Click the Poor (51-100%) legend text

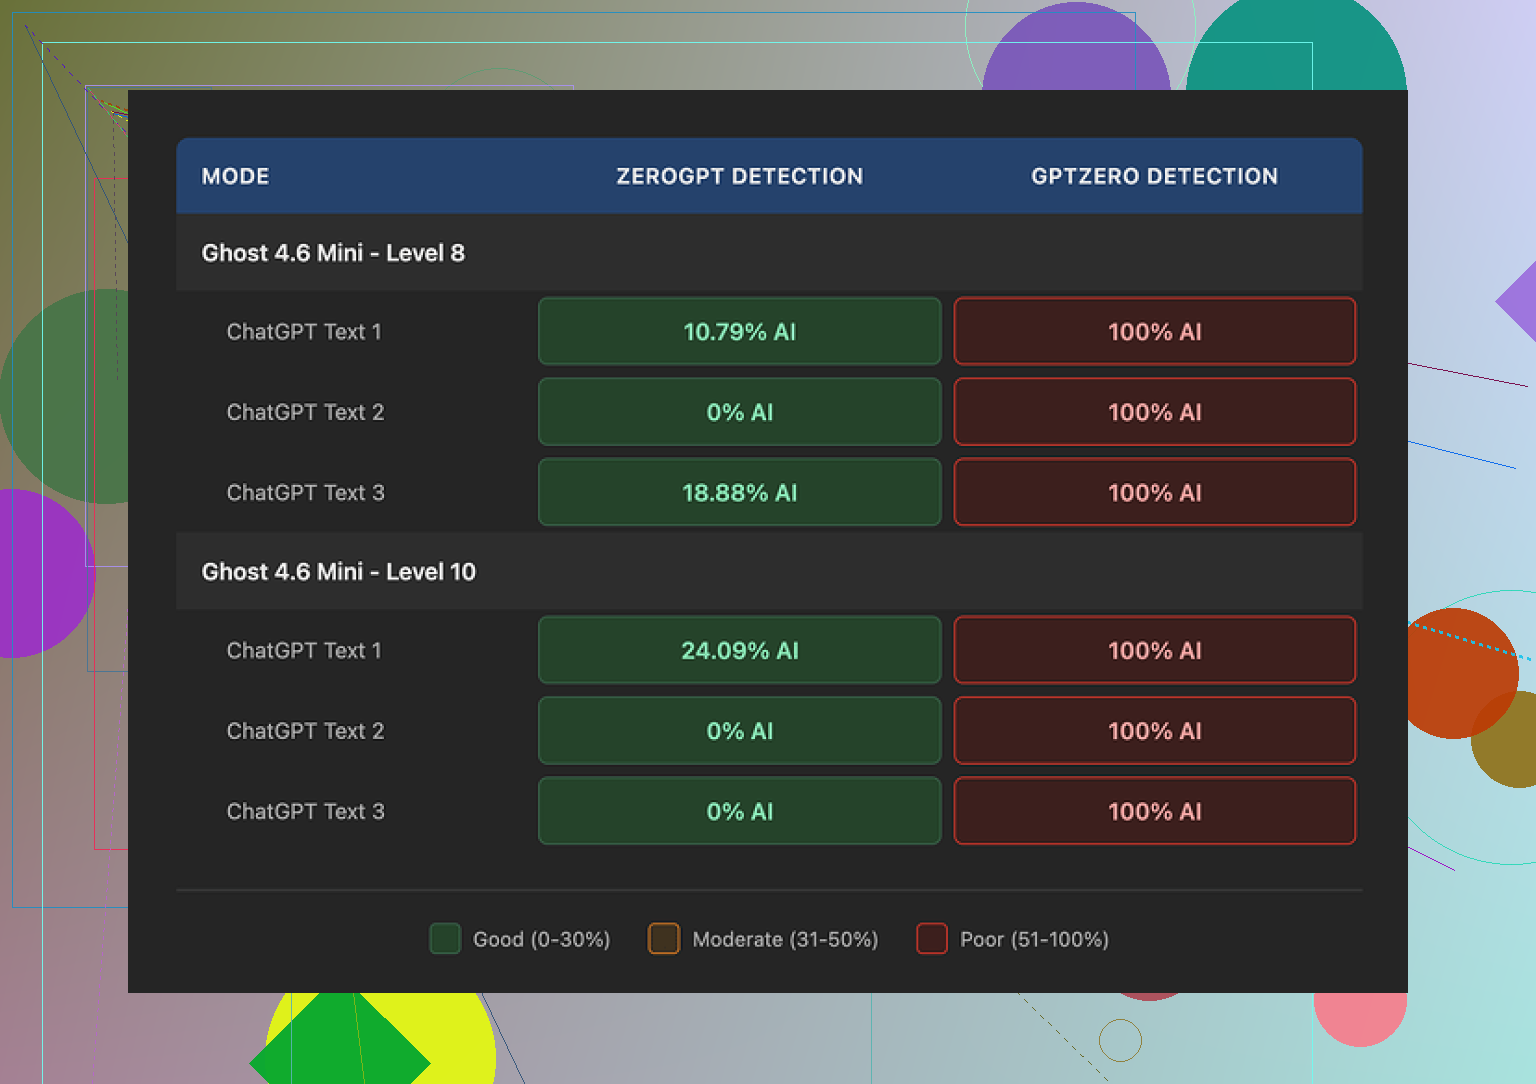[x=1034, y=940]
